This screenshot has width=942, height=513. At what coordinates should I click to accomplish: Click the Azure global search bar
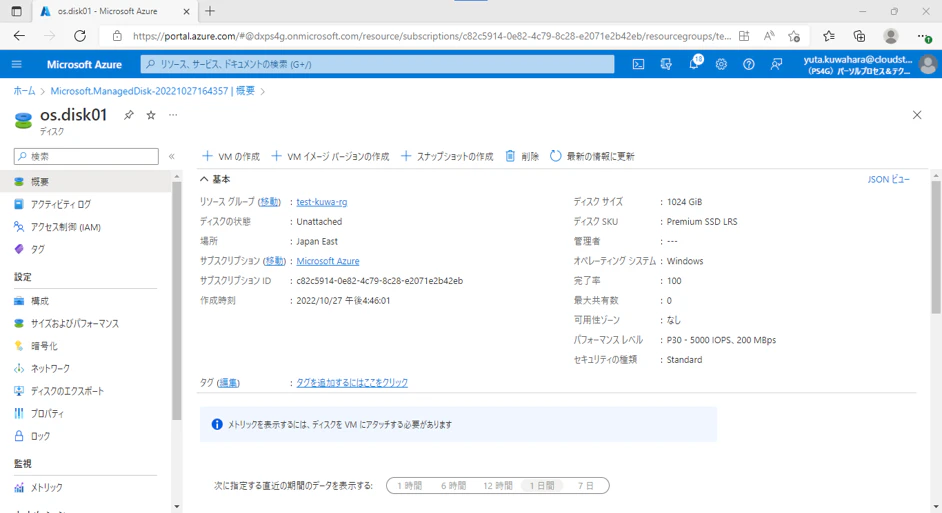377,64
